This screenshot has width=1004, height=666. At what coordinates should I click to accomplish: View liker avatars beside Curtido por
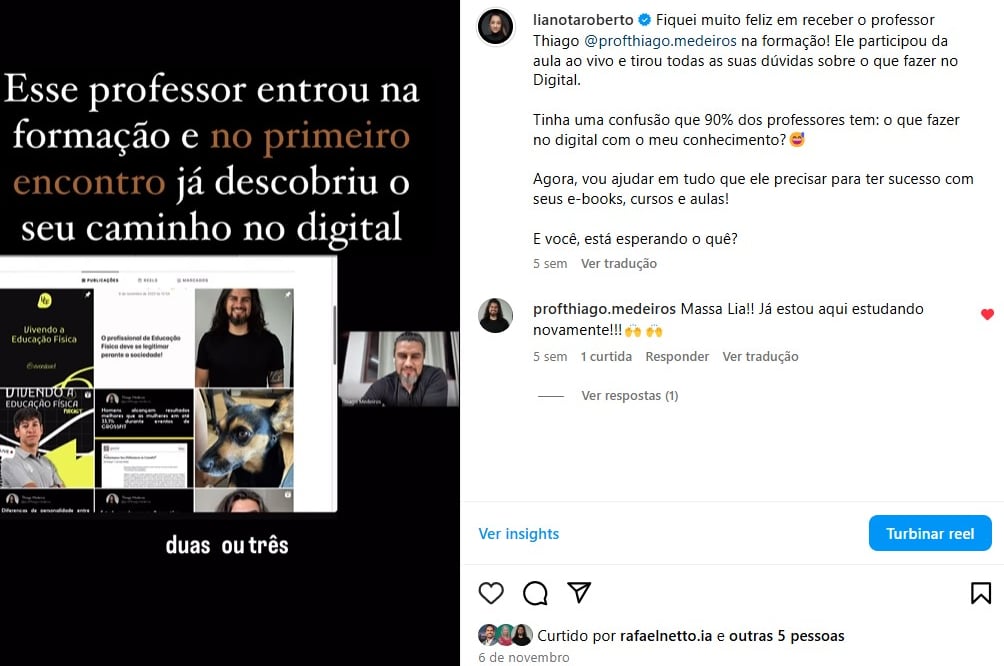click(x=505, y=635)
